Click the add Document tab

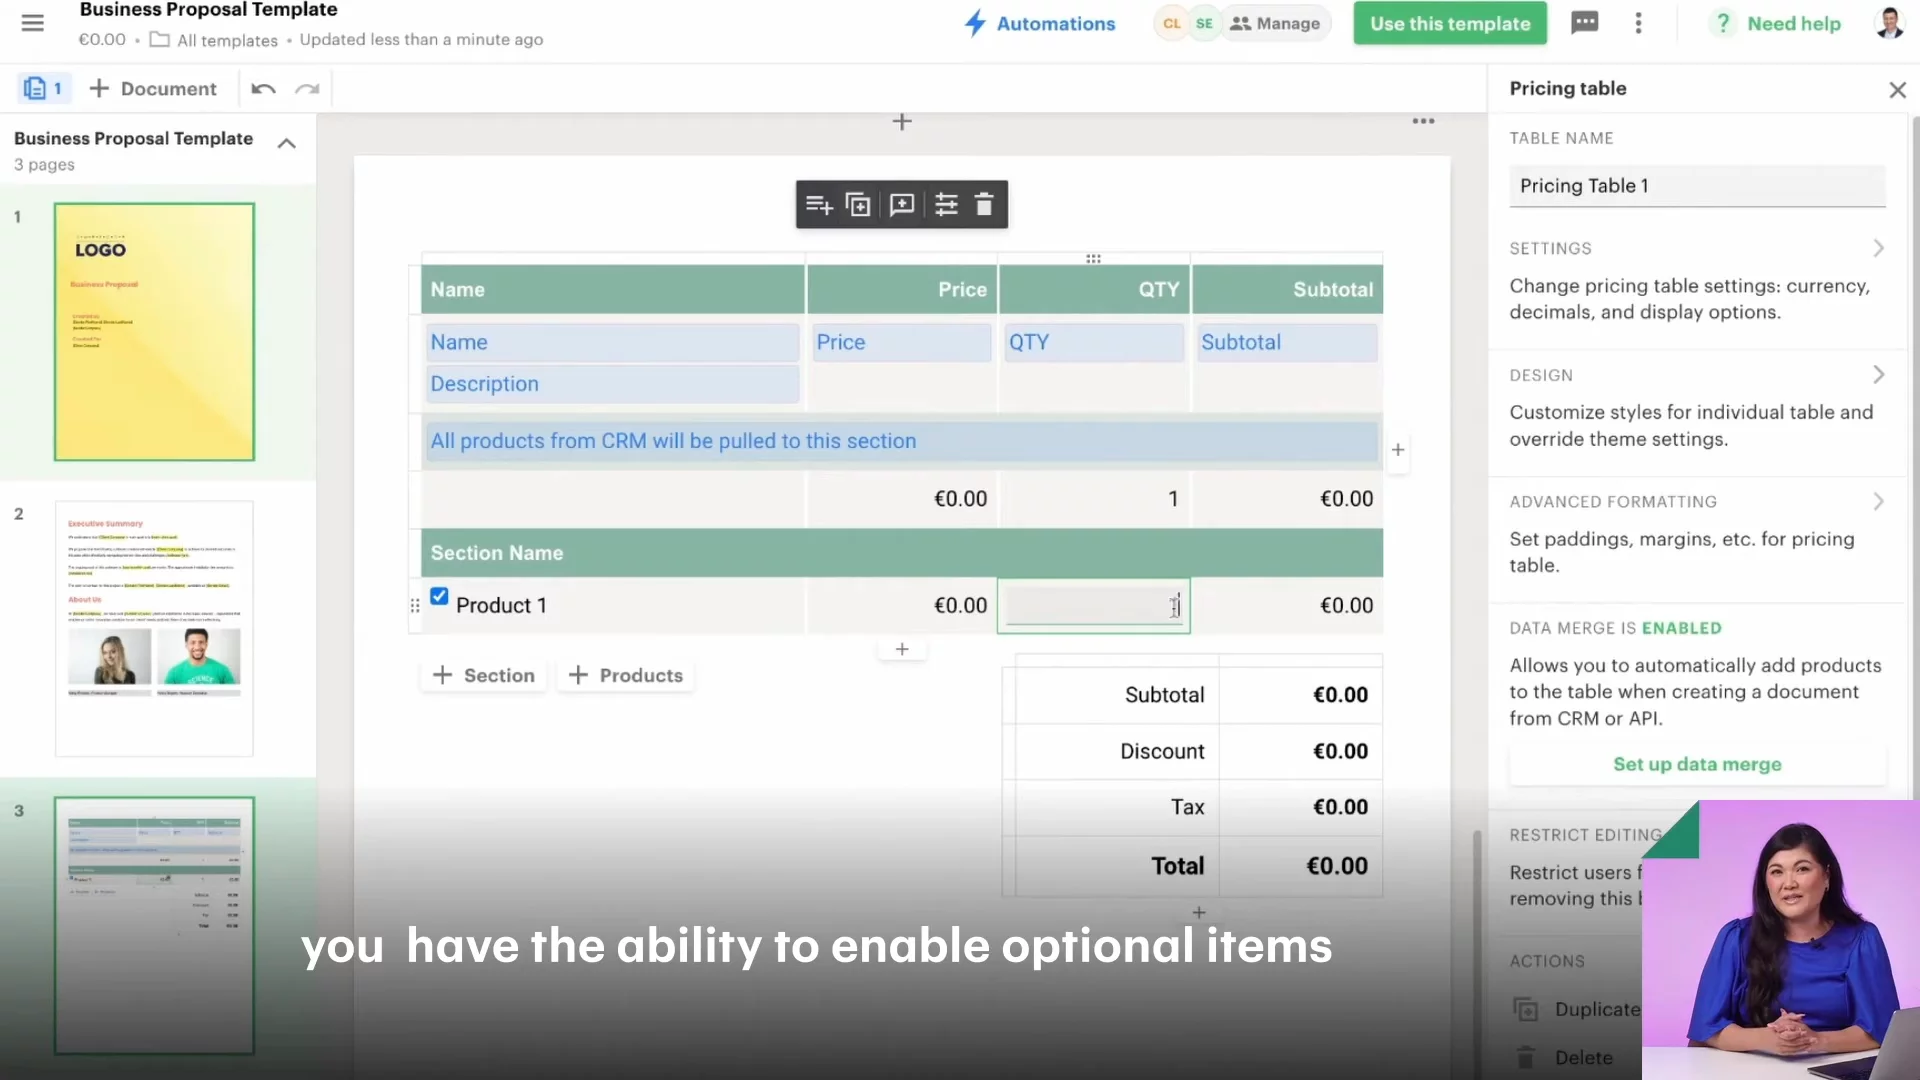click(x=153, y=89)
